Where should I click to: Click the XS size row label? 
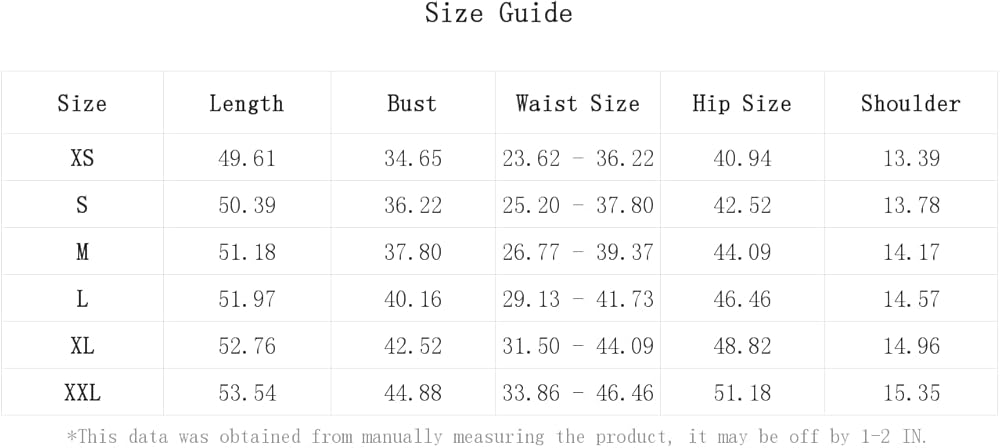coord(82,158)
